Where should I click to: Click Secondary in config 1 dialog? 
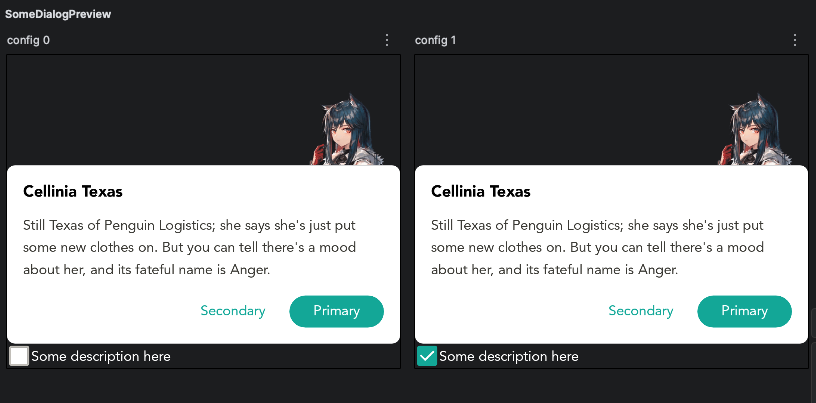[641, 311]
